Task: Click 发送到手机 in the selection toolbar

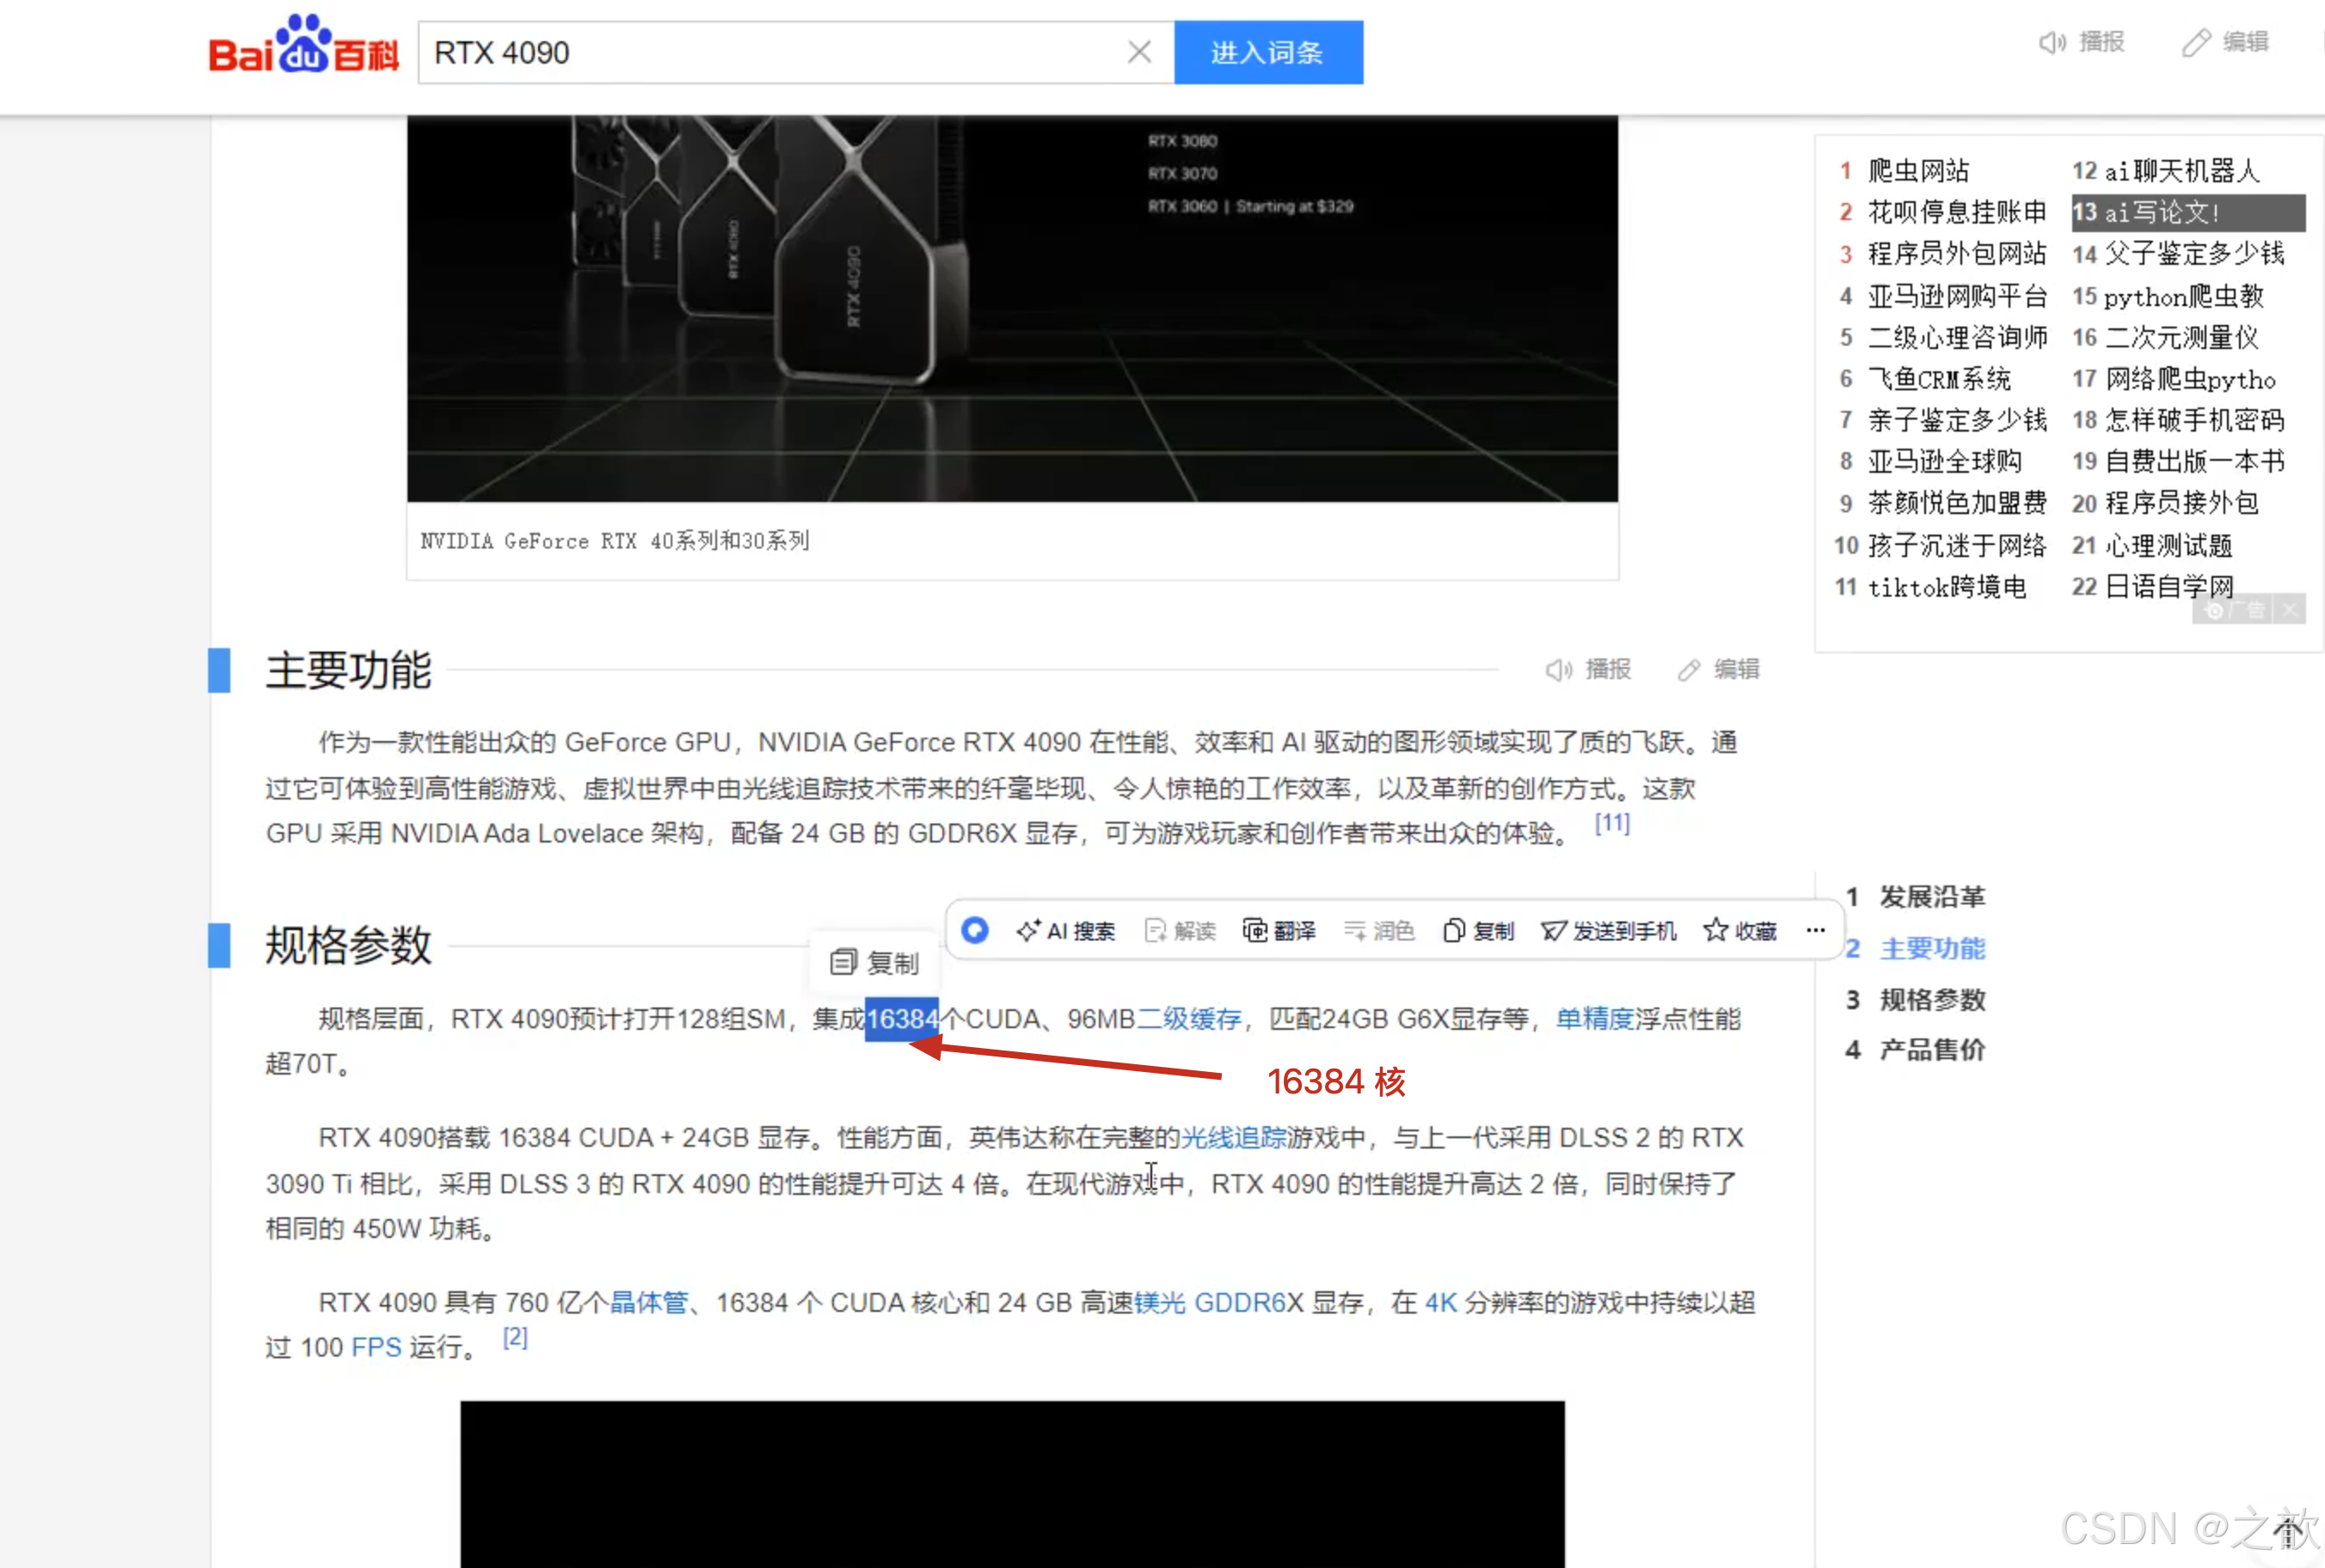Action: pyautogui.click(x=1609, y=931)
